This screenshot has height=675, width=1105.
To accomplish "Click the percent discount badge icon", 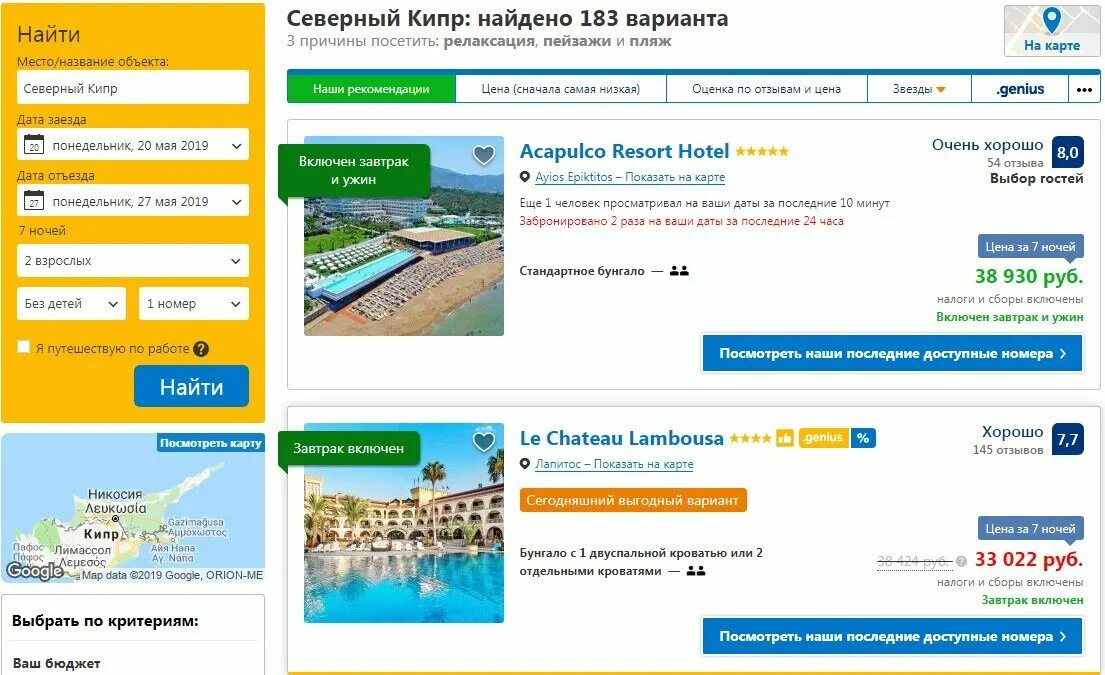I will (x=863, y=438).
